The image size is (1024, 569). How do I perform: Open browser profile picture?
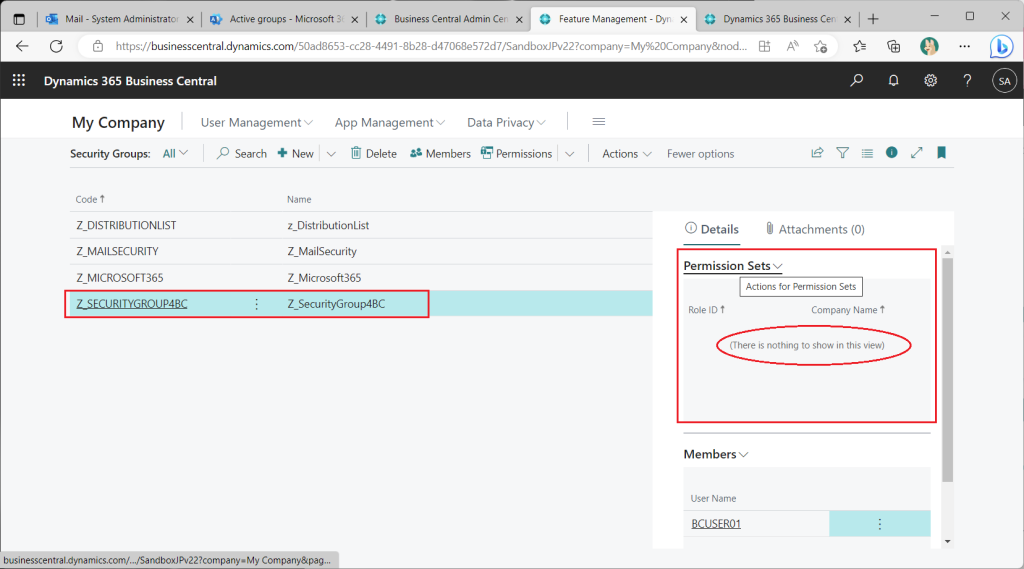pos(929,46)
